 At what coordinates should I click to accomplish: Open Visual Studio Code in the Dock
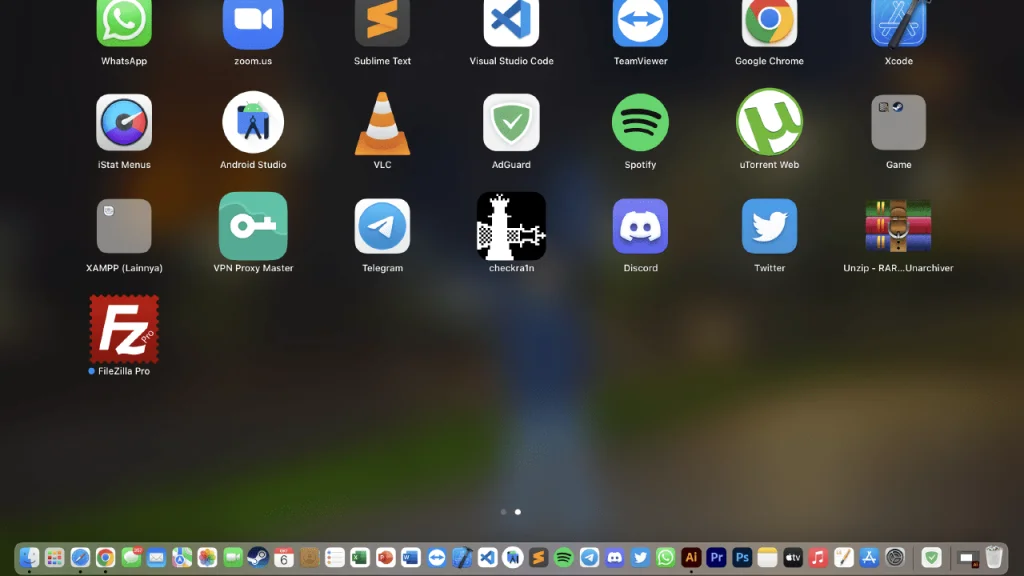coord(487,558)
